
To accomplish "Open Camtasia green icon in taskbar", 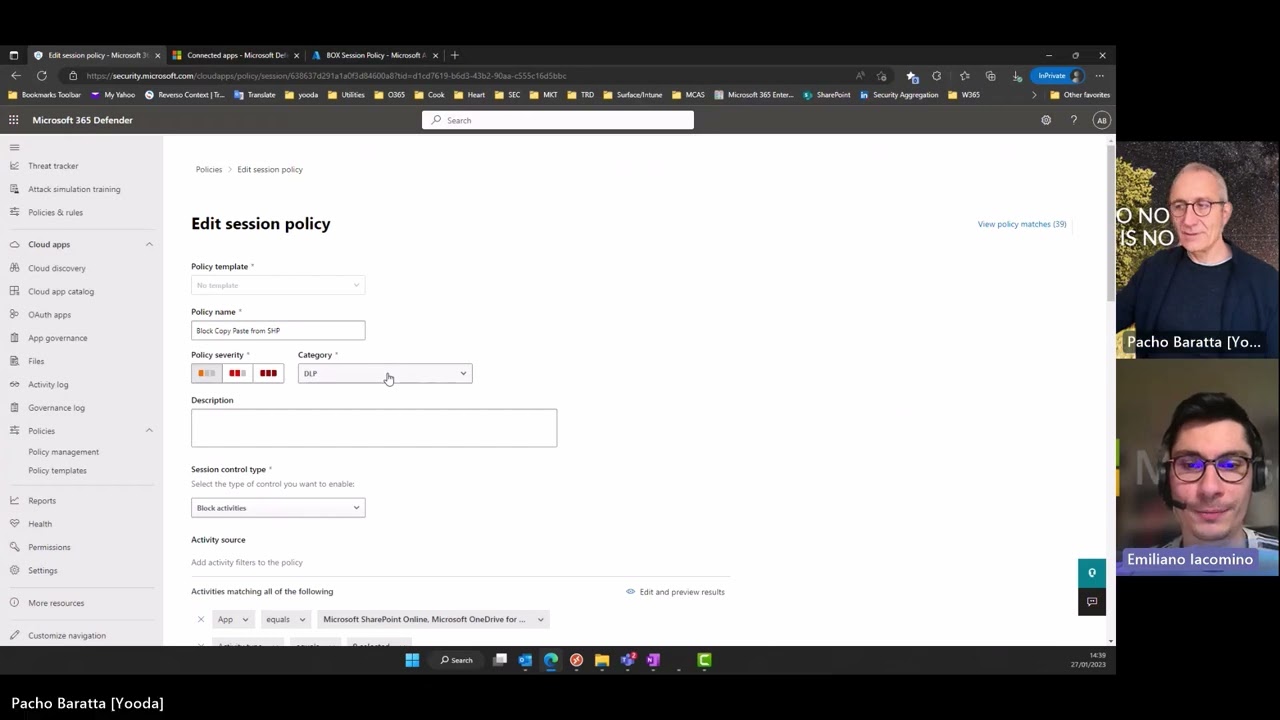I will 704,660.
